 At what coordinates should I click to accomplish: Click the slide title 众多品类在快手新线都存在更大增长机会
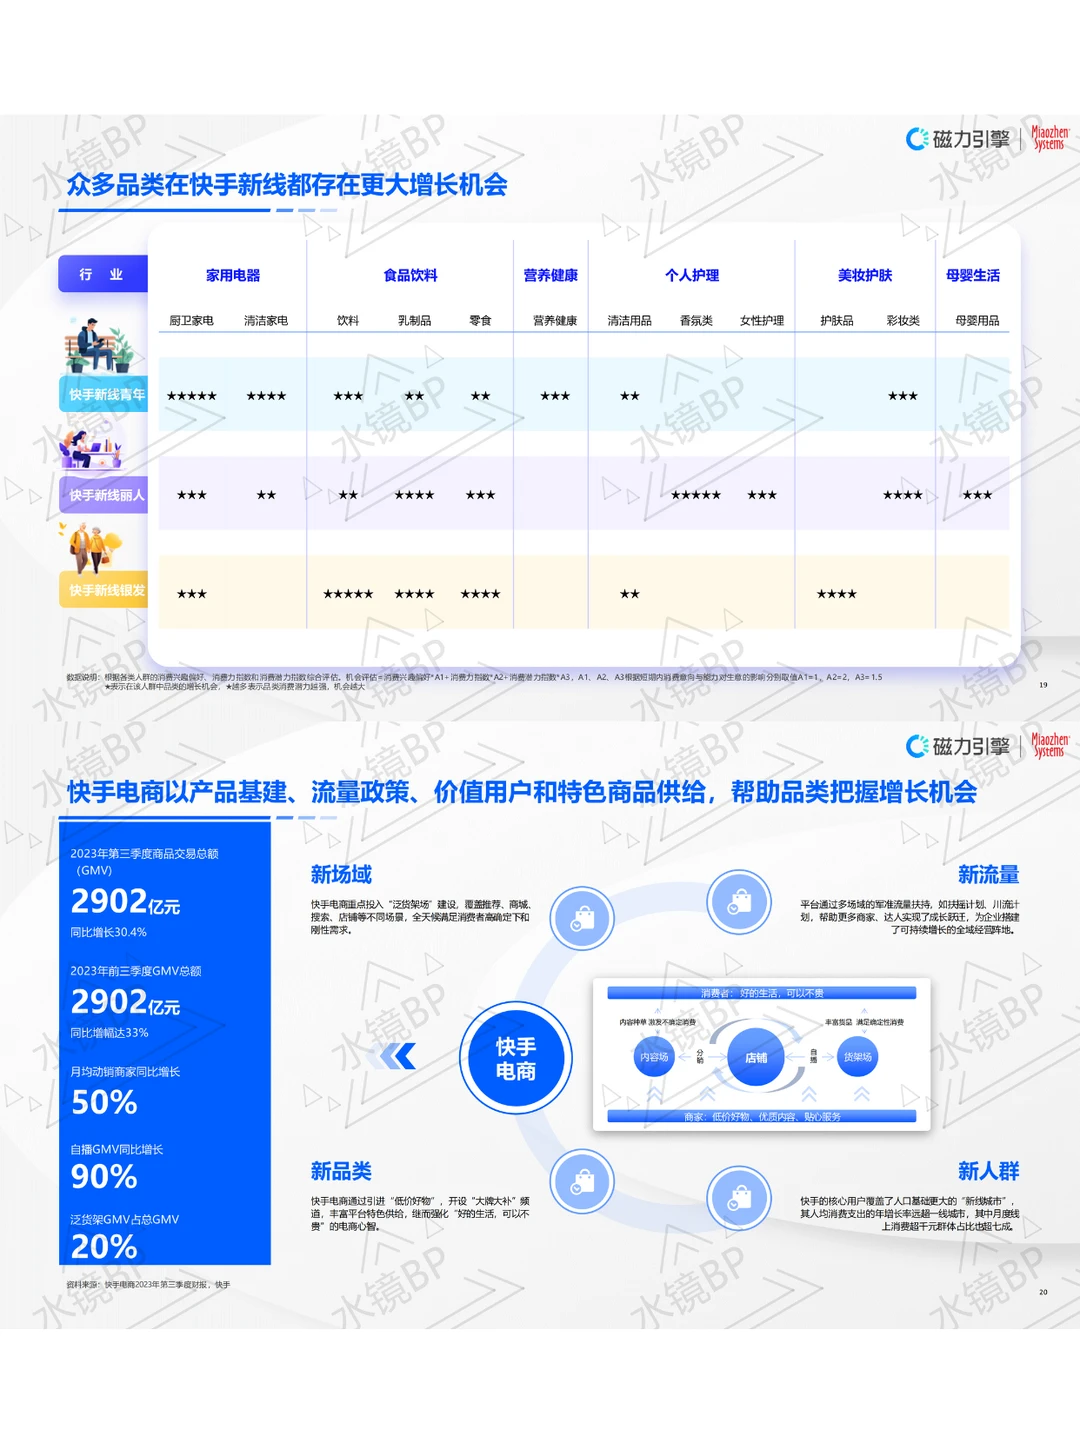click(287, 185)
